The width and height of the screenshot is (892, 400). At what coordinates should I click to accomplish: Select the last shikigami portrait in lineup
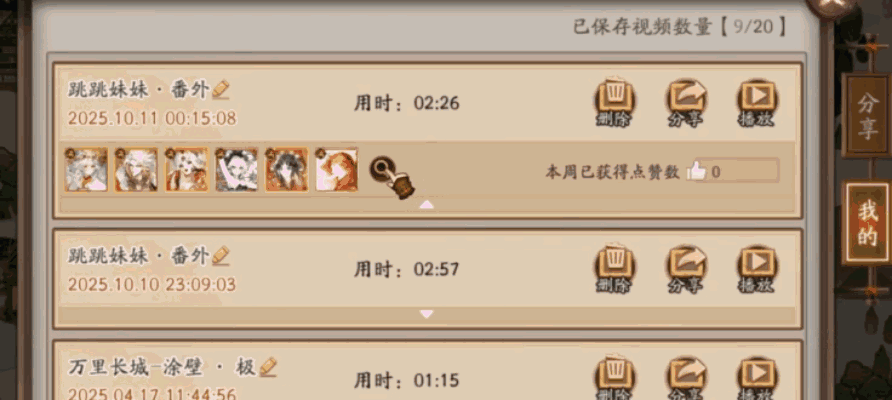click(336, 170)
